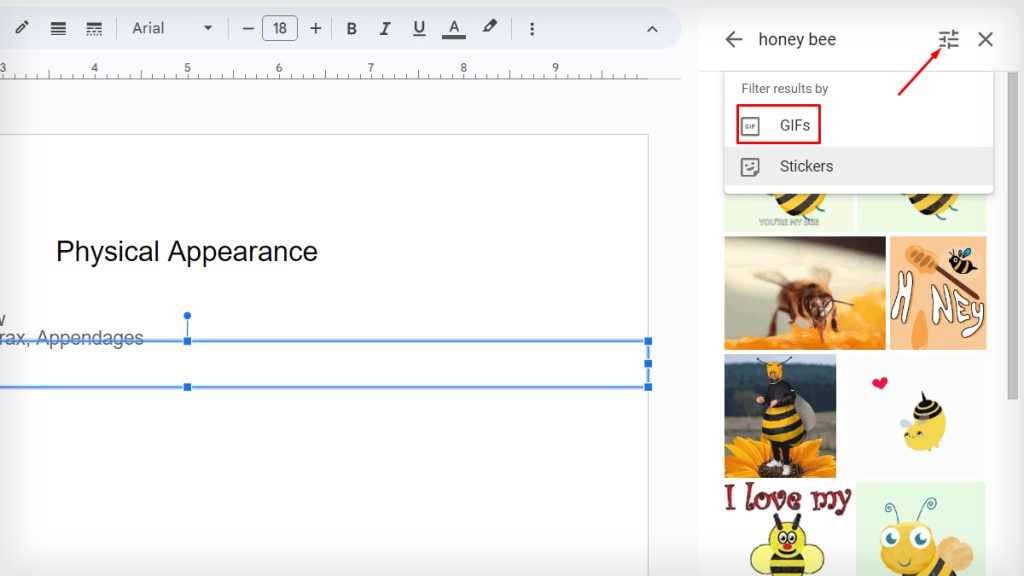Open the line spacing icon in the toolbar
The image size is (1024, 576).
point(57,28)
